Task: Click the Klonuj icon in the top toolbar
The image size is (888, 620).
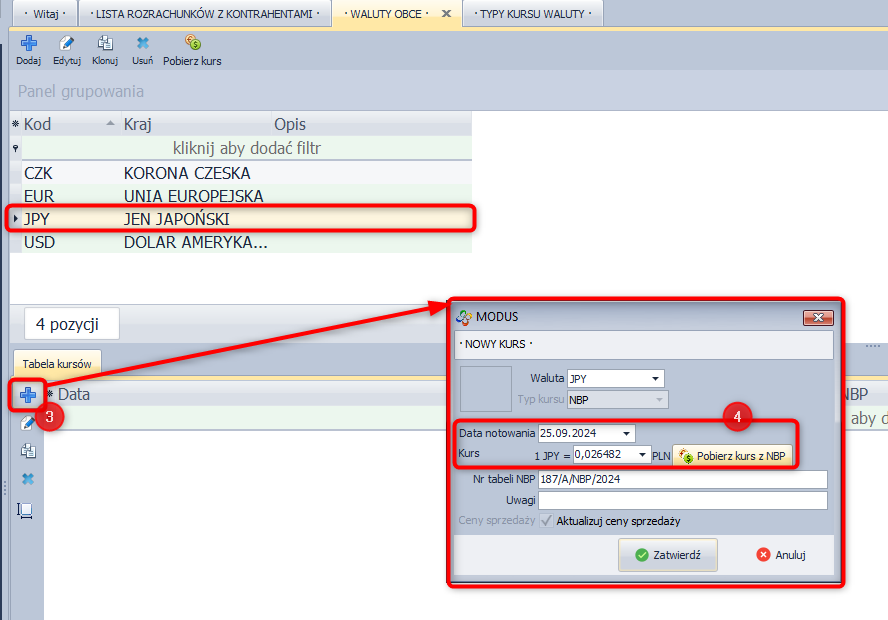Action: tap(105, 44)
